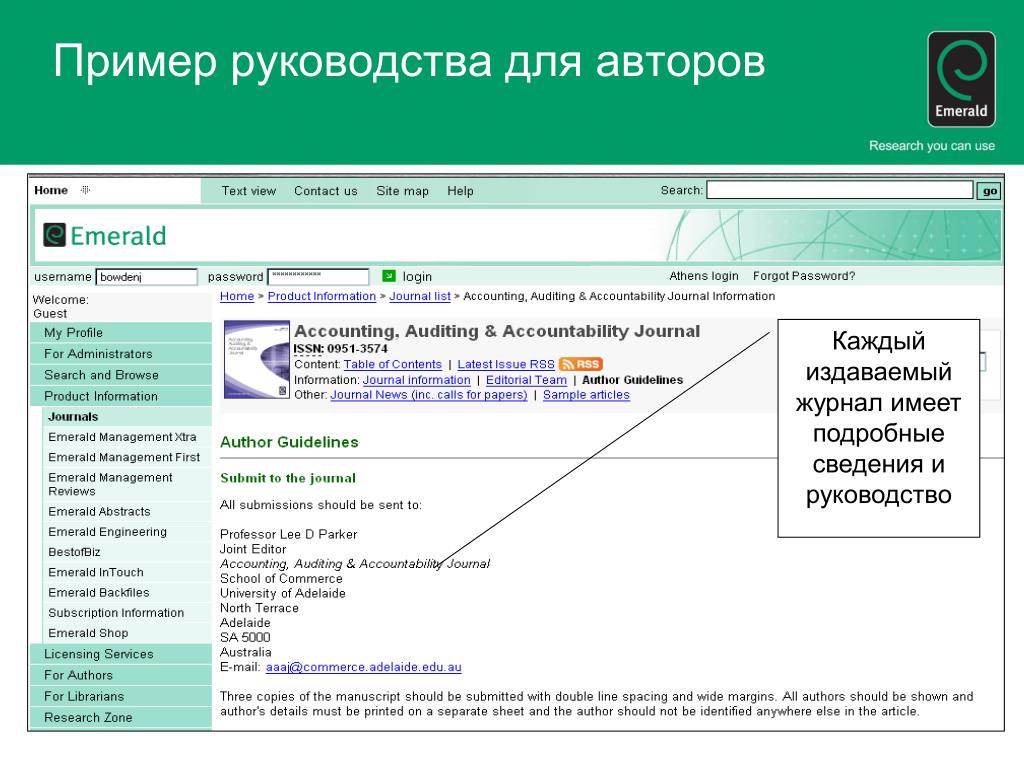1024x768 pixels.
Task: Click the green login arrow icon
Action: pos(389,276)
